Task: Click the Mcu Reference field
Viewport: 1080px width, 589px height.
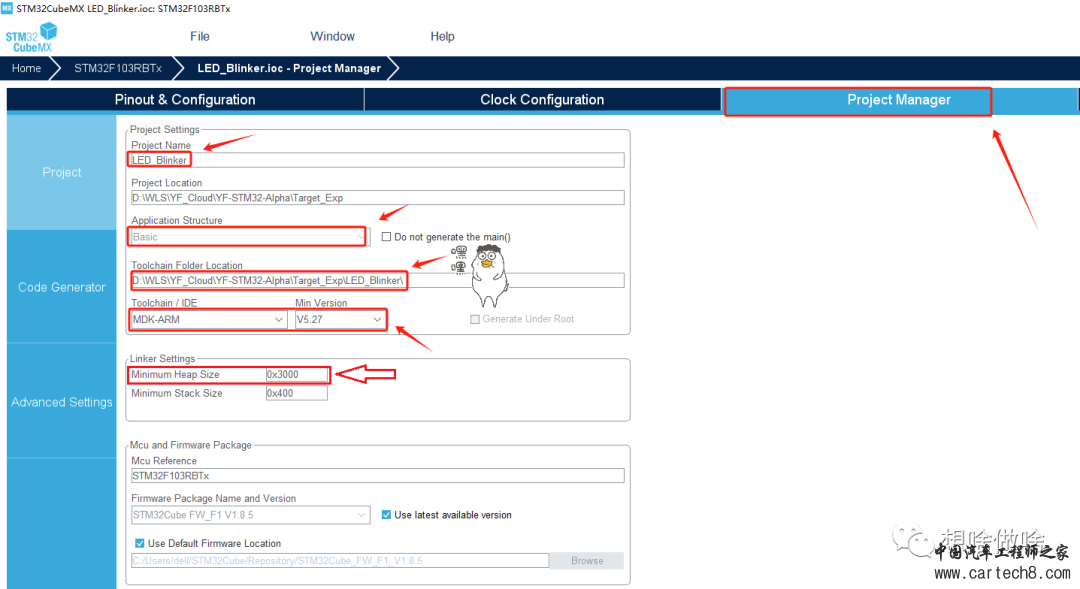Action: click(377, 476)
